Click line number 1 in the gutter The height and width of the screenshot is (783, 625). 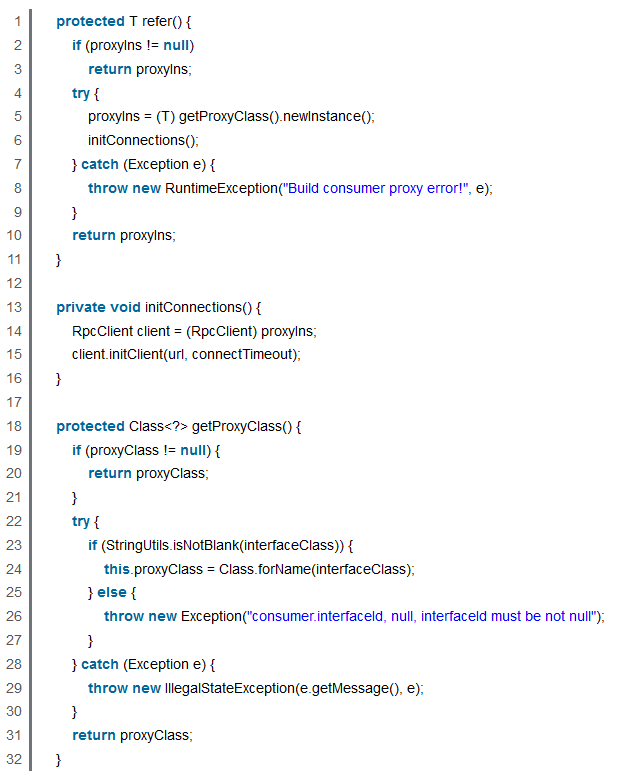18,21
